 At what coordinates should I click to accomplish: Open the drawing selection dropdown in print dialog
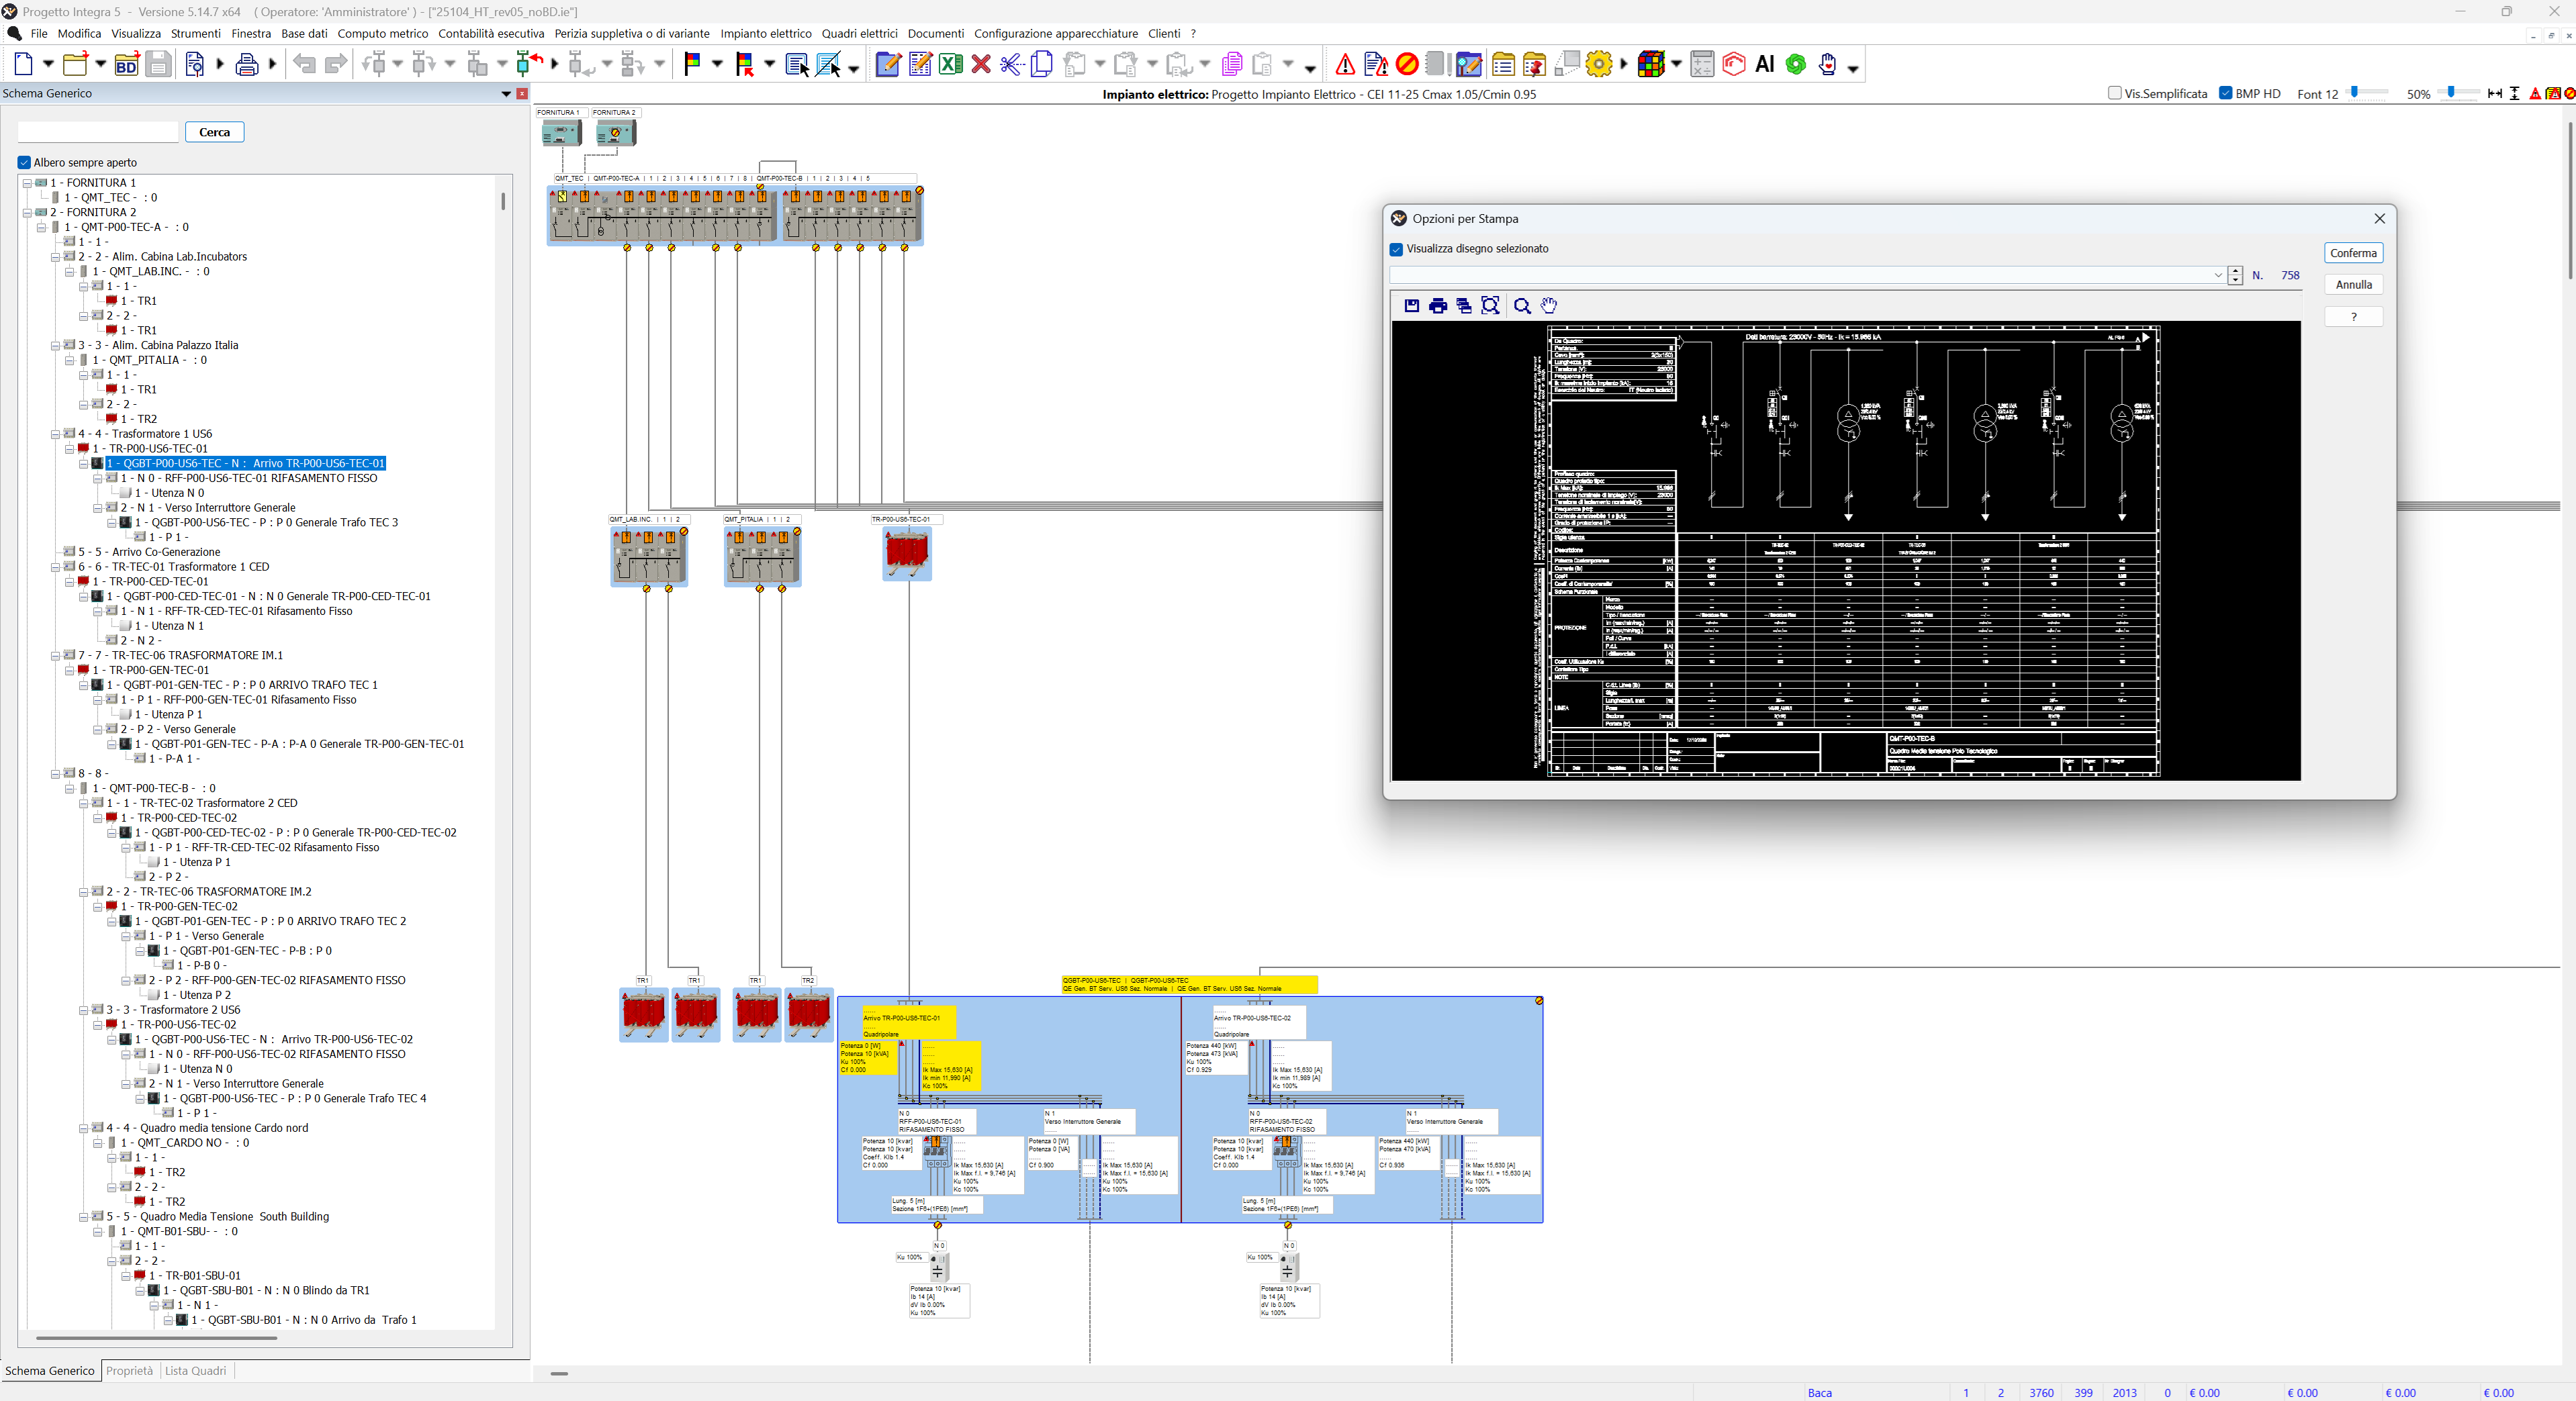pyautogui.click(x=2218, y=275)
